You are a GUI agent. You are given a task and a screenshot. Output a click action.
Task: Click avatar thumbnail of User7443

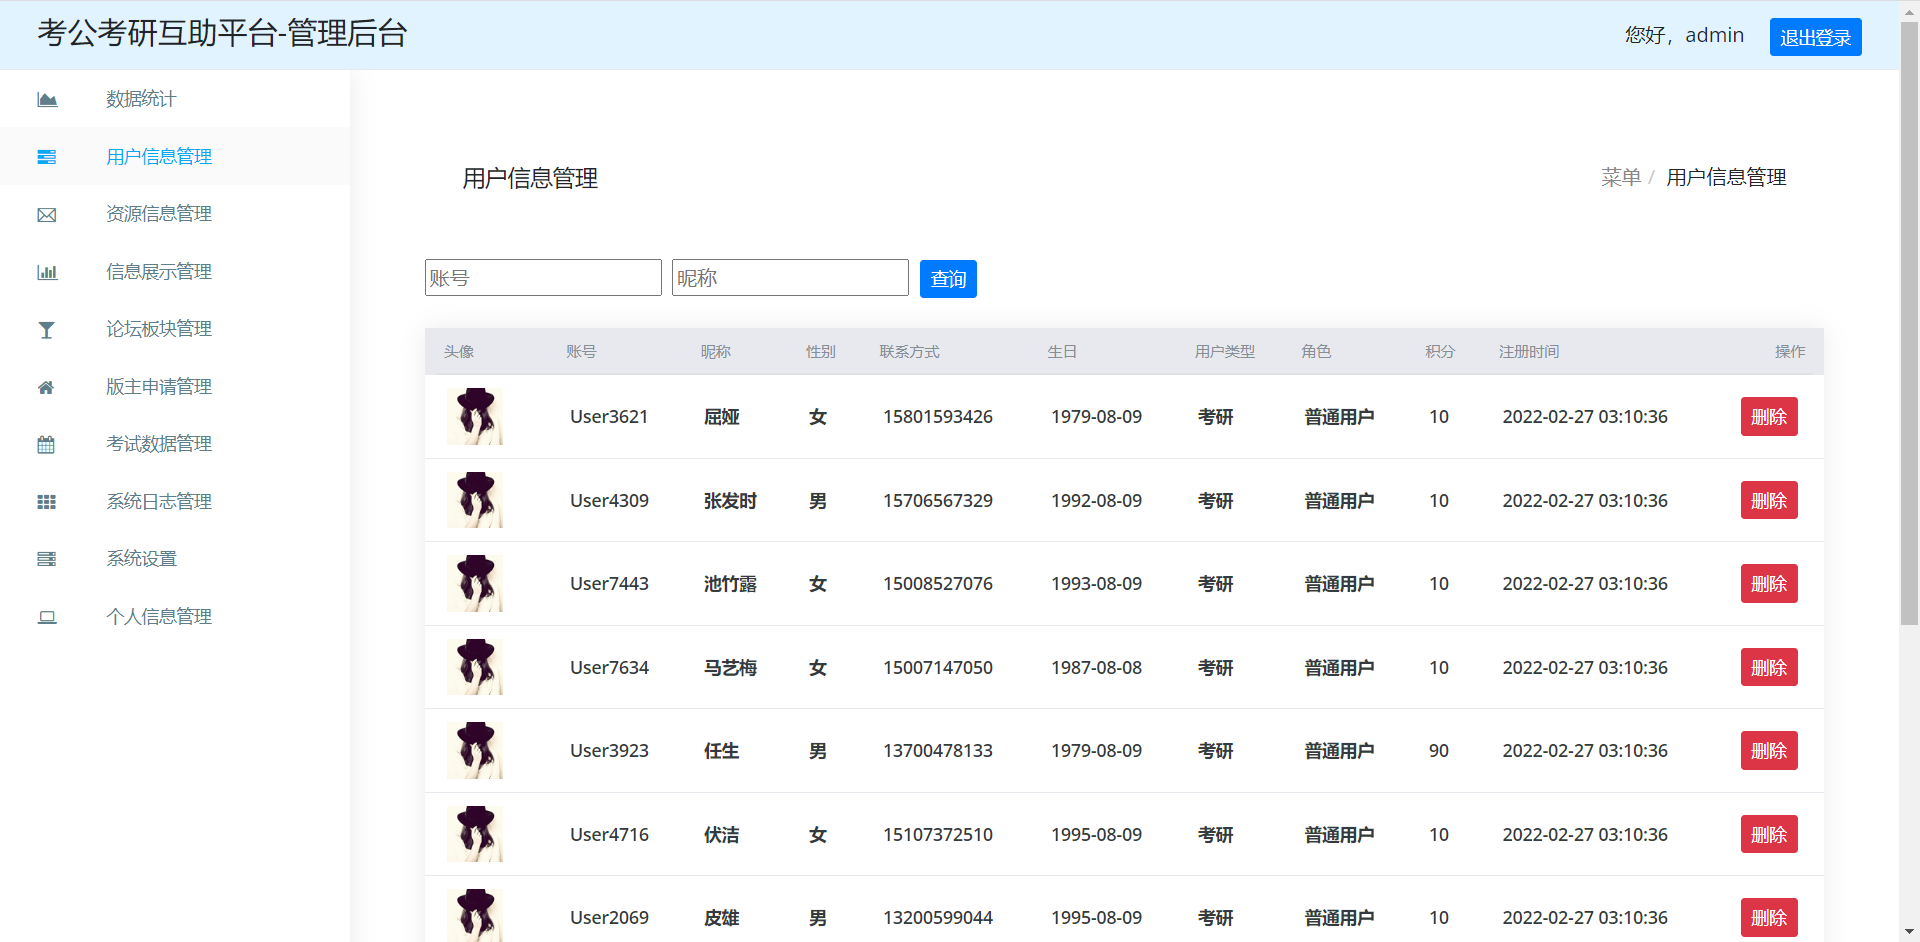pyautogui.click(x=475, y=584)
